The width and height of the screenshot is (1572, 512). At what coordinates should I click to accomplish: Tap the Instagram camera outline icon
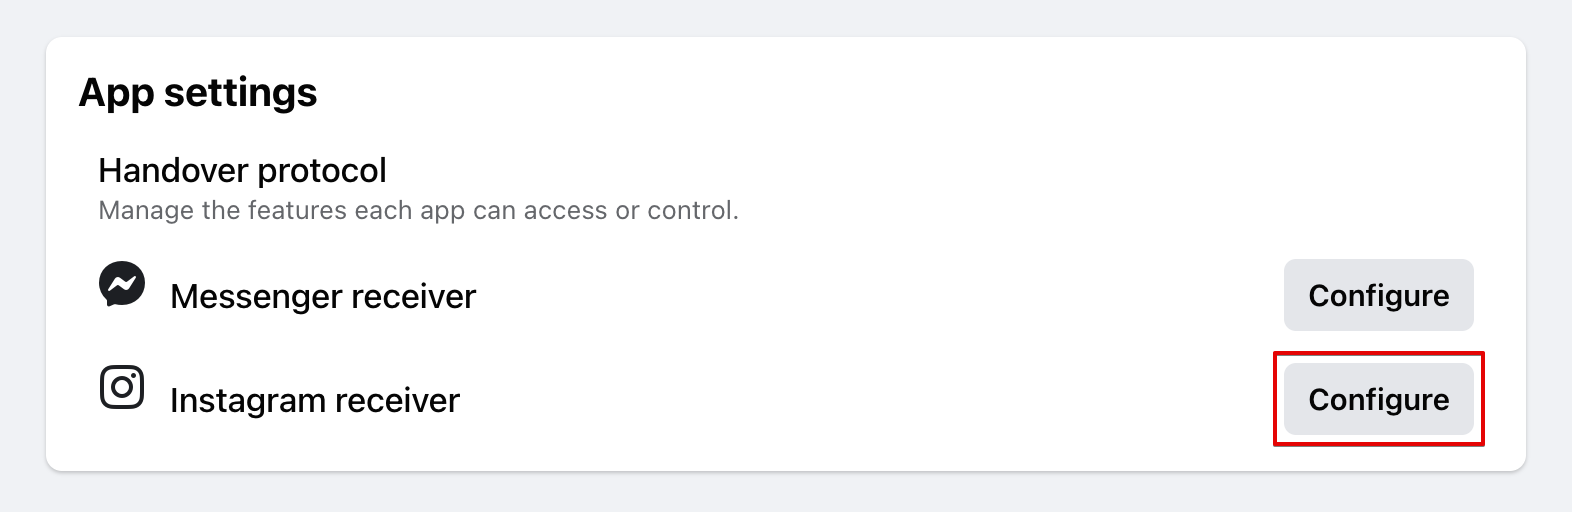tap(122, 387)
